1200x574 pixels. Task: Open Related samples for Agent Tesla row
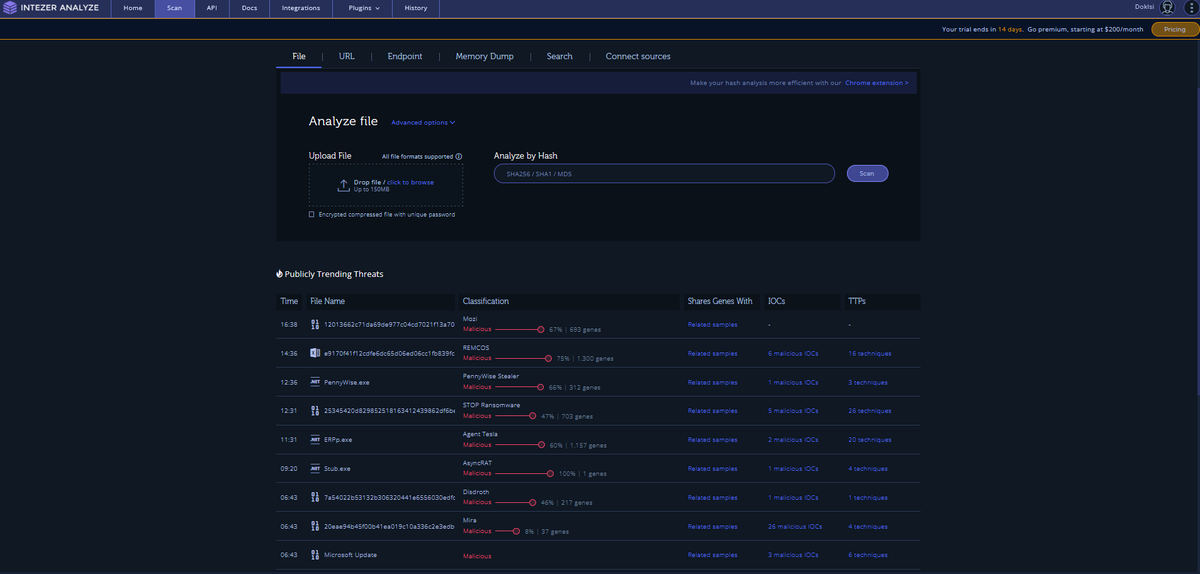pyautogui.click(x=712, y=439)
